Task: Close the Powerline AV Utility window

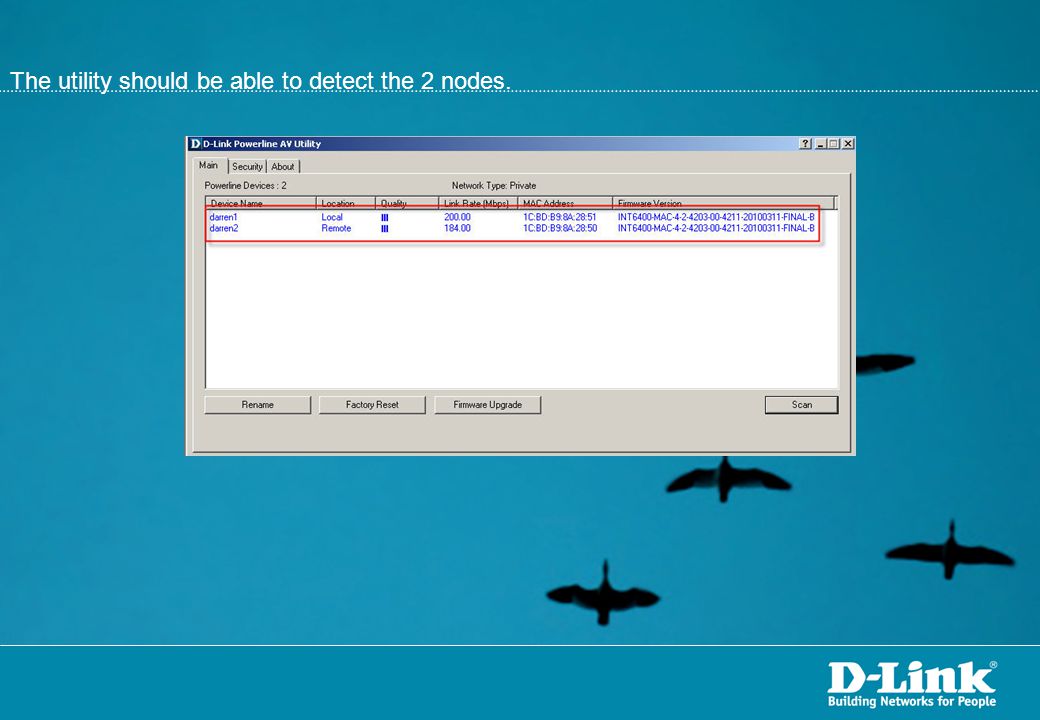Action: [x=848, y=143]
